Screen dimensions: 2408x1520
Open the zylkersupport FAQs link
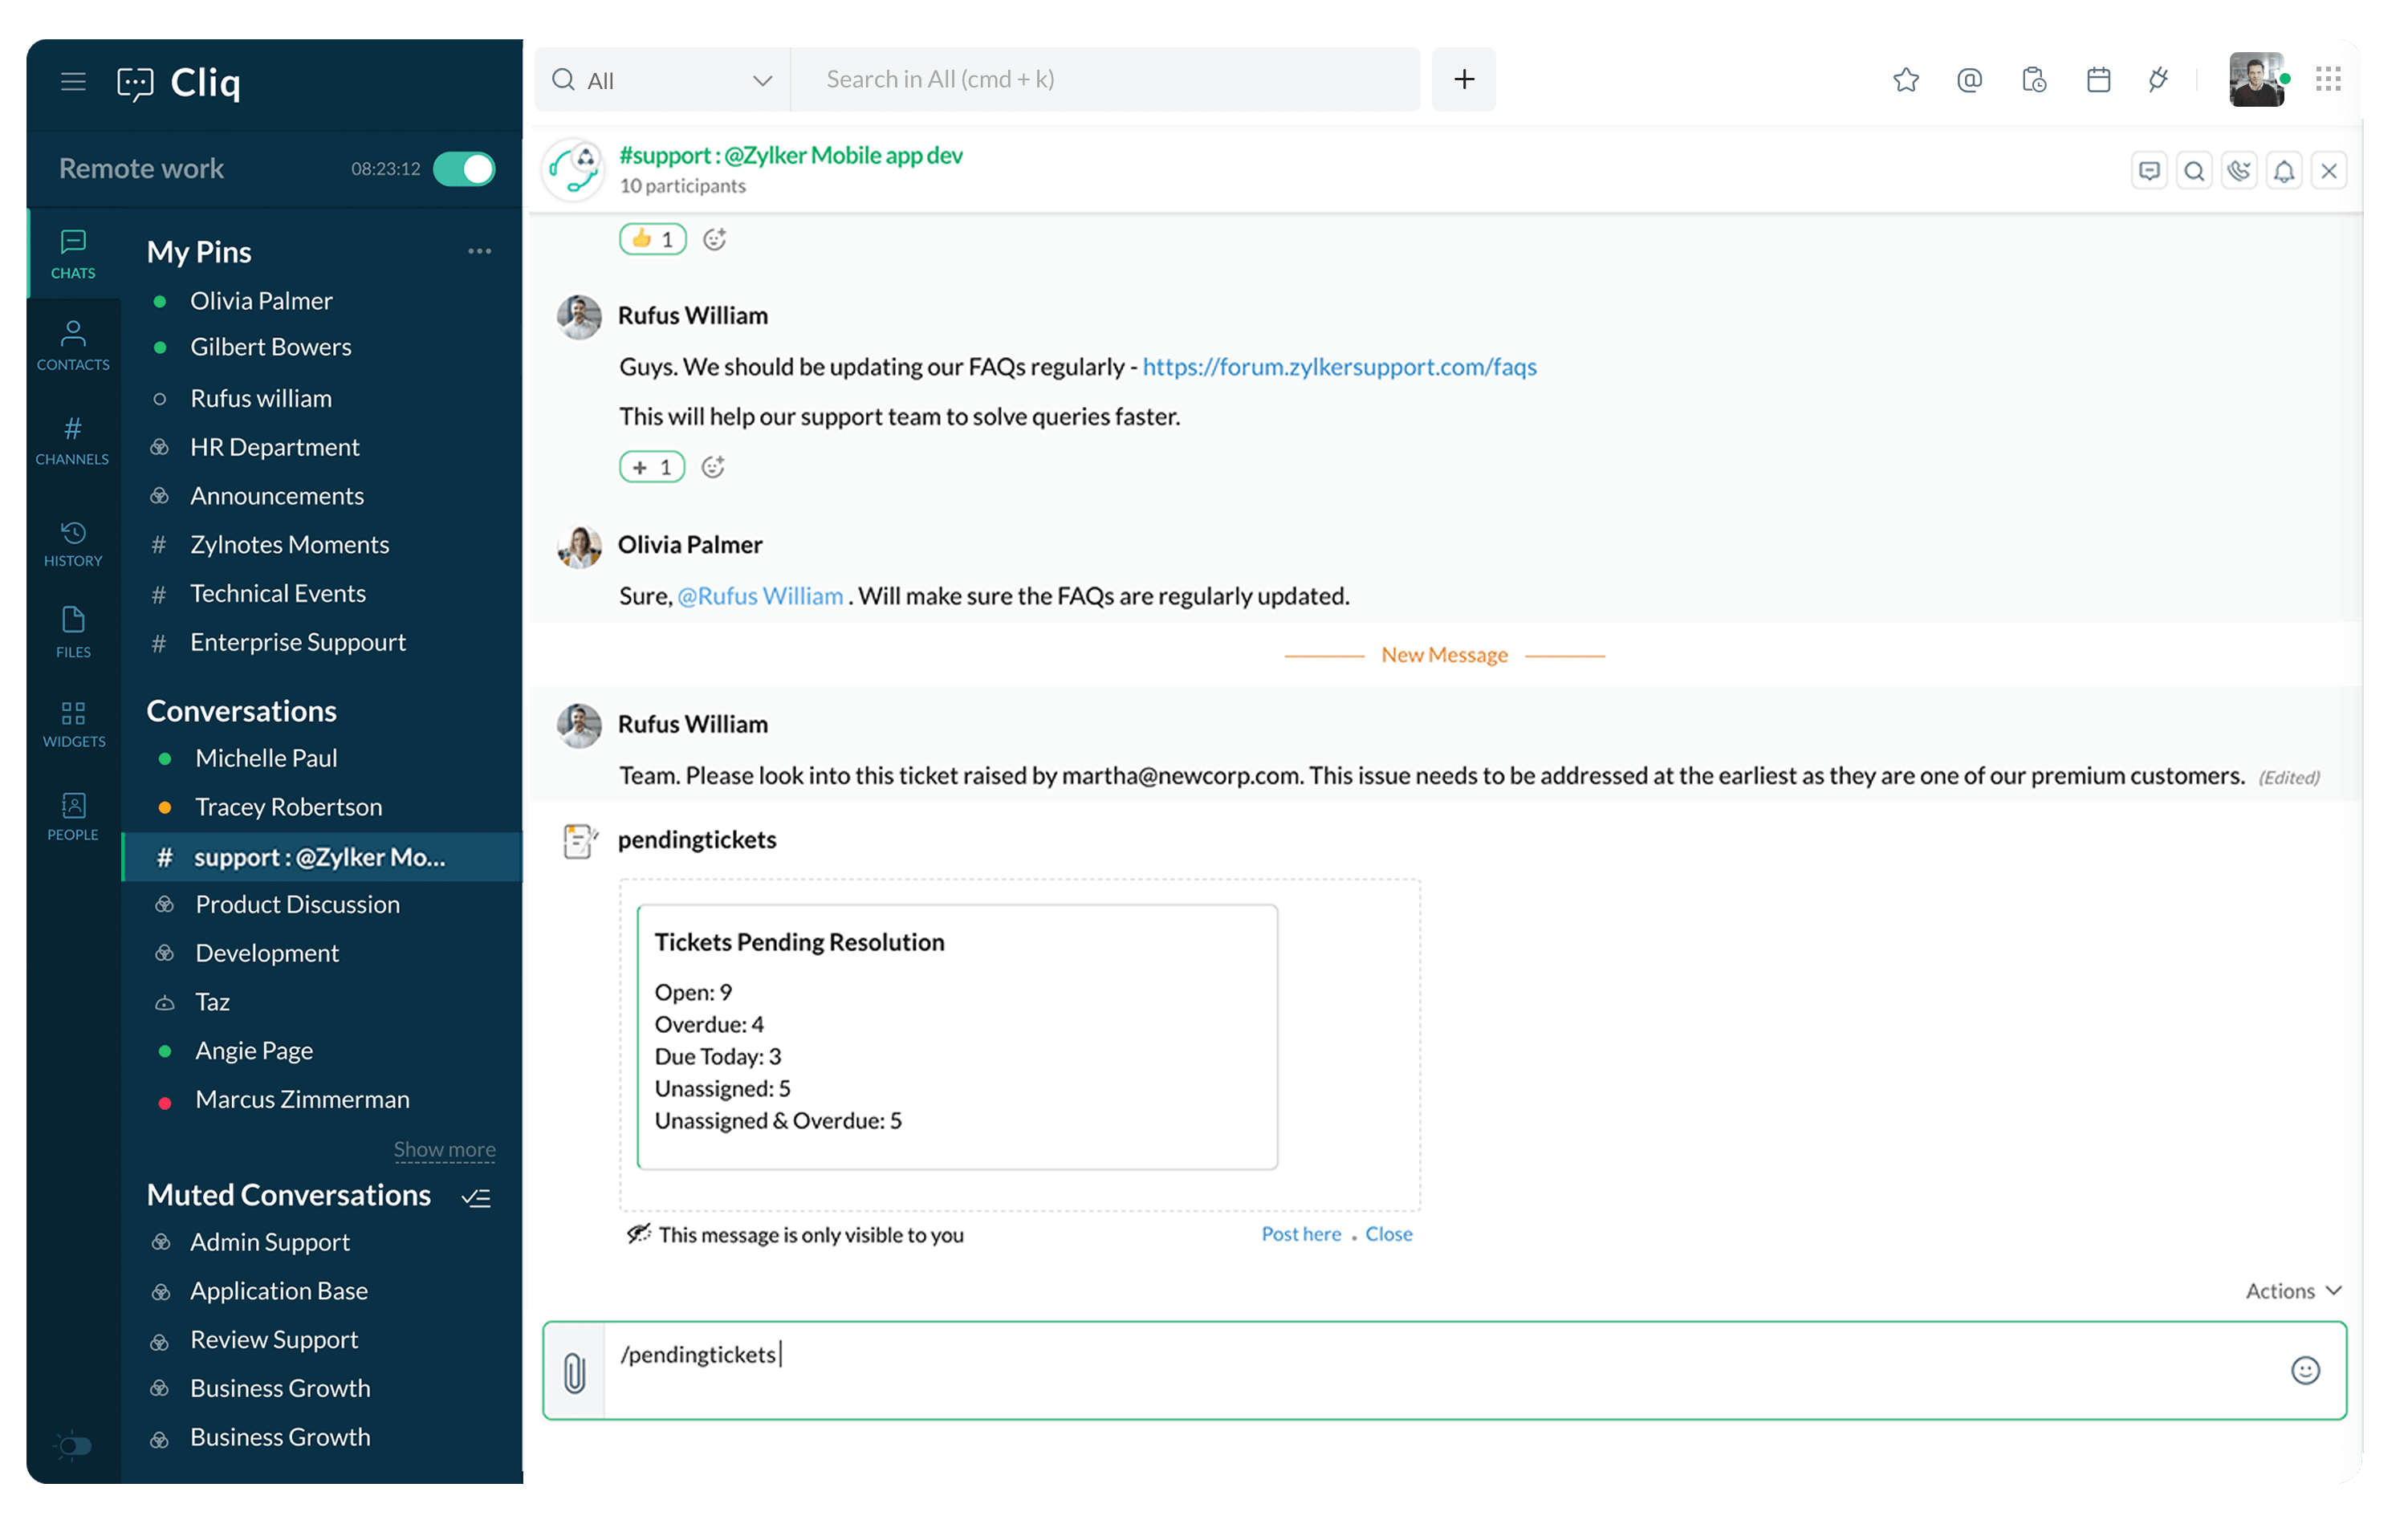tap(1339, 367)
